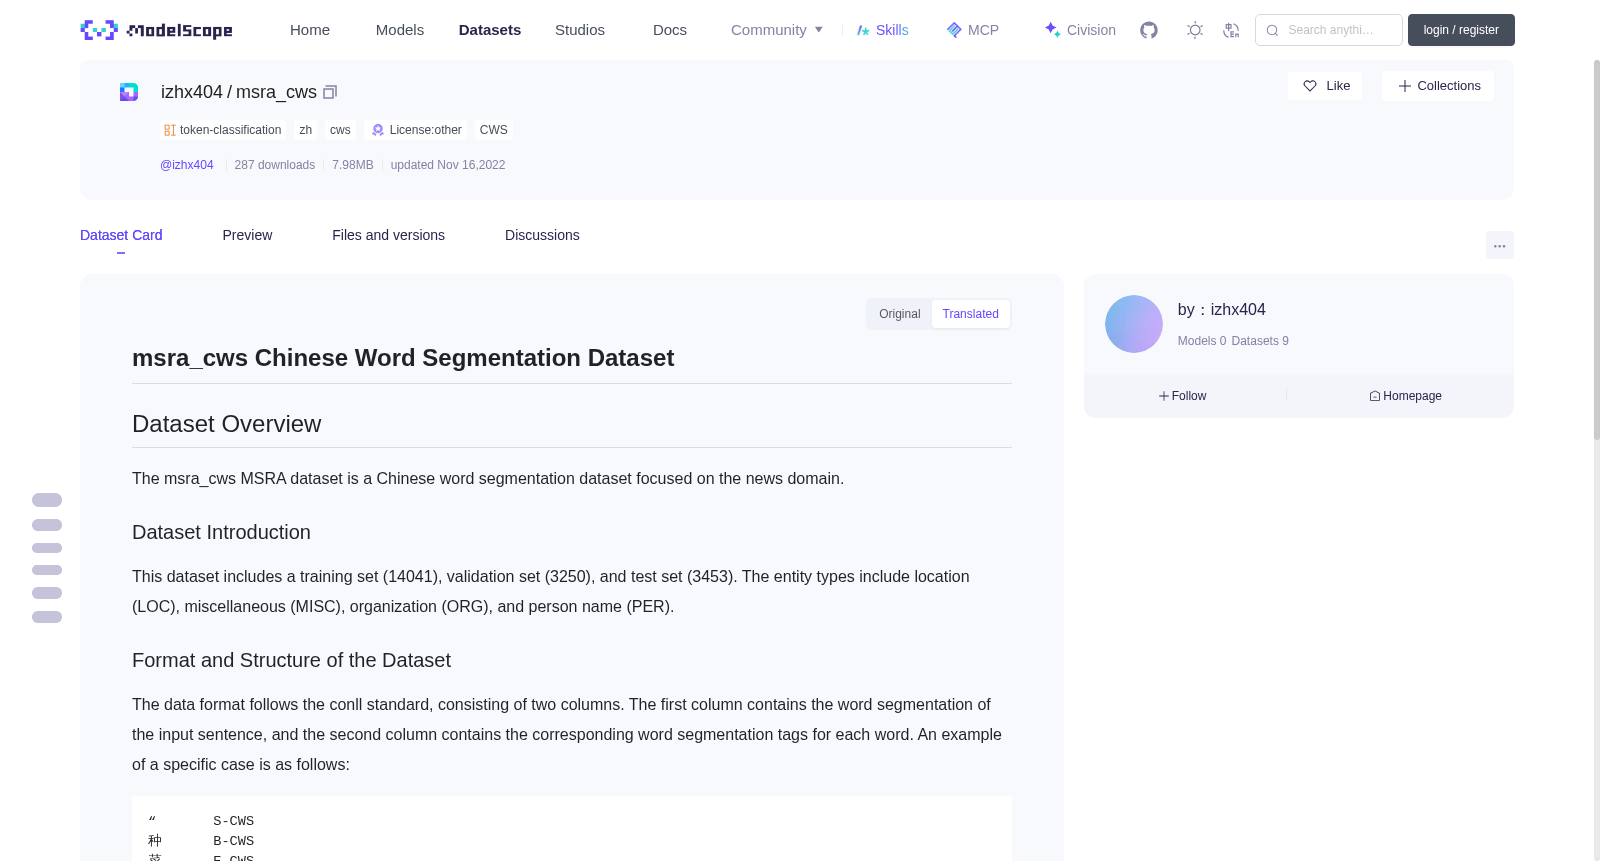1600x861 pixels.
Task: Copy the dataset name izhx404/msra_cws
Action: pos(330,92)
